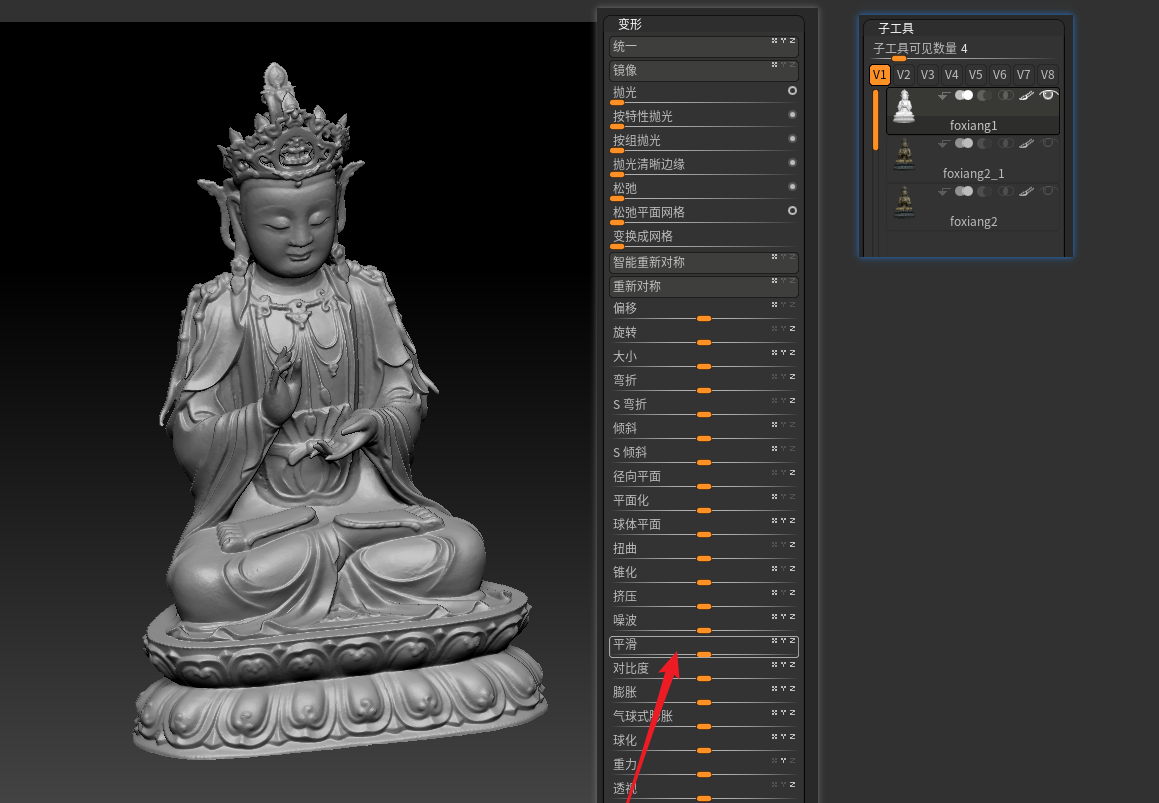This screenshot has width=1159, height=803.
Task: Switch to the V2 visibility set tab
Action: point(903,75)
